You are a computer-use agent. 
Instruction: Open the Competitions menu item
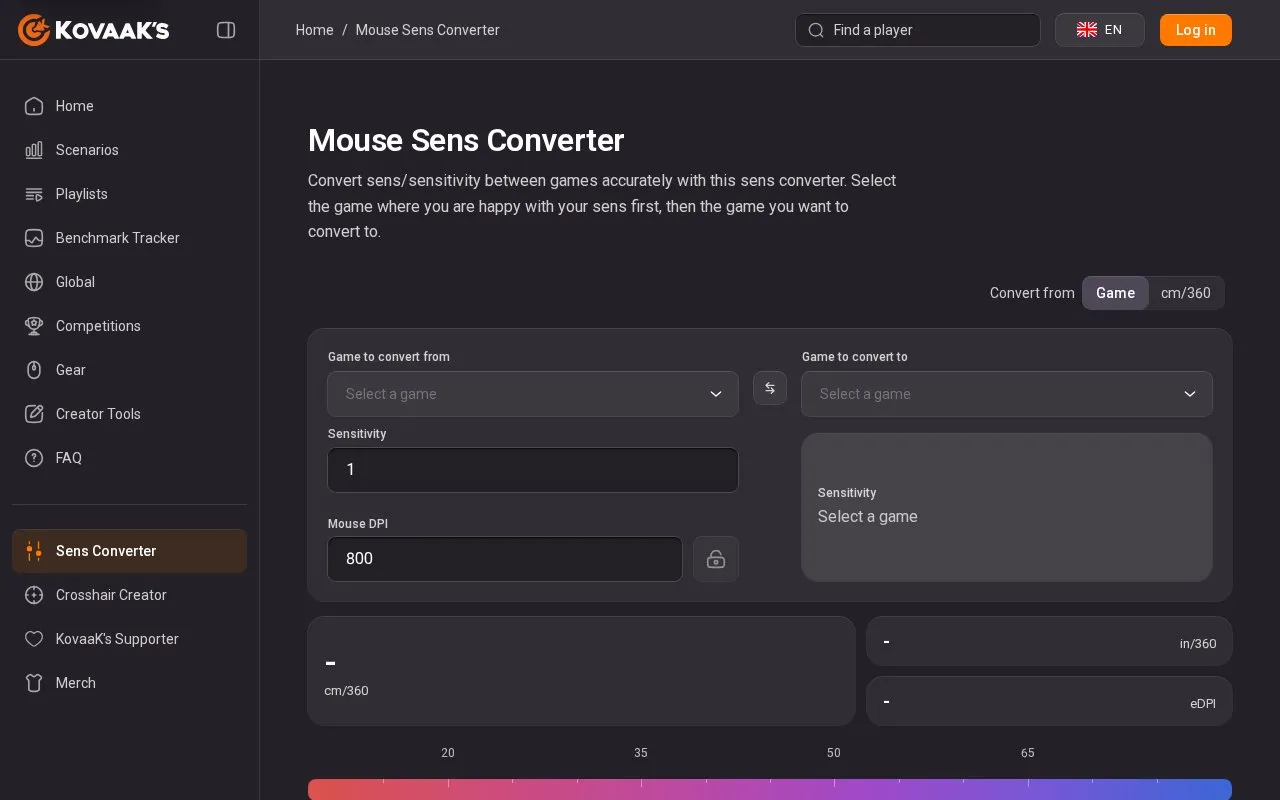coord(129,326)
